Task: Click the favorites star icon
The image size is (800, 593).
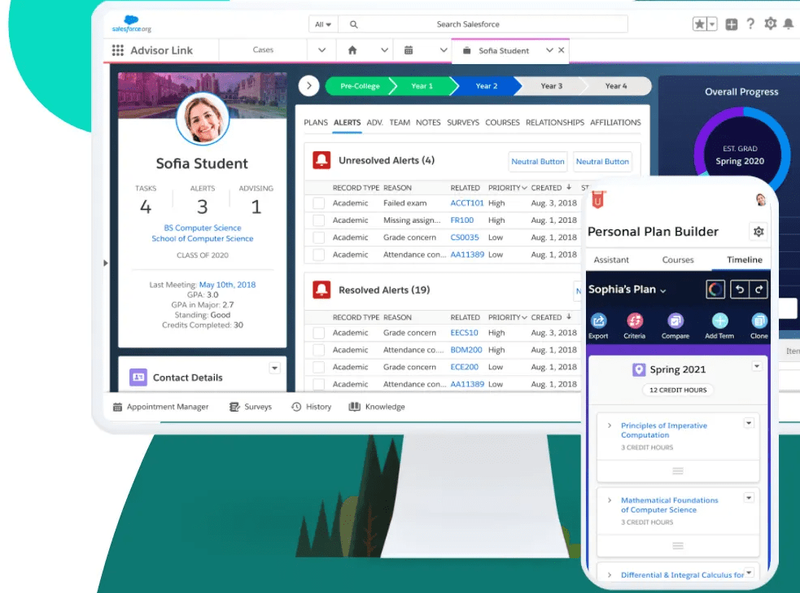Action: click(x=699, y=24)
